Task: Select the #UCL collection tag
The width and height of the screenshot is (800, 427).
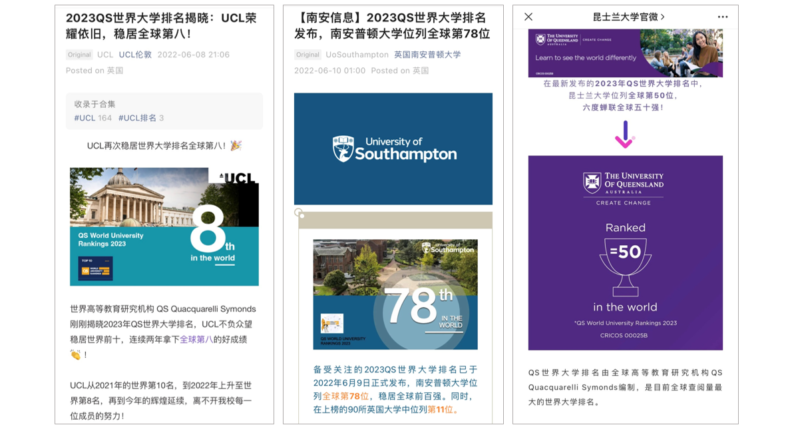Action: 92,118
